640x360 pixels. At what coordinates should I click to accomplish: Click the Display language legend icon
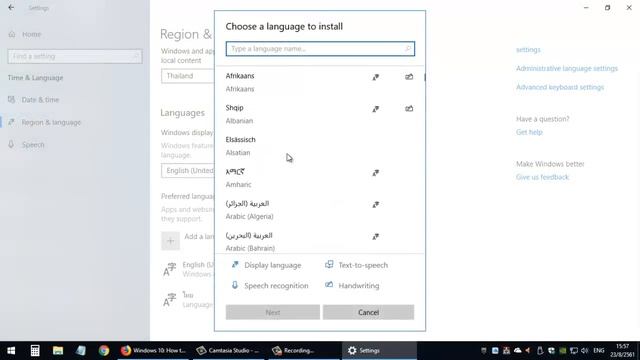click(x=235, y=264)
